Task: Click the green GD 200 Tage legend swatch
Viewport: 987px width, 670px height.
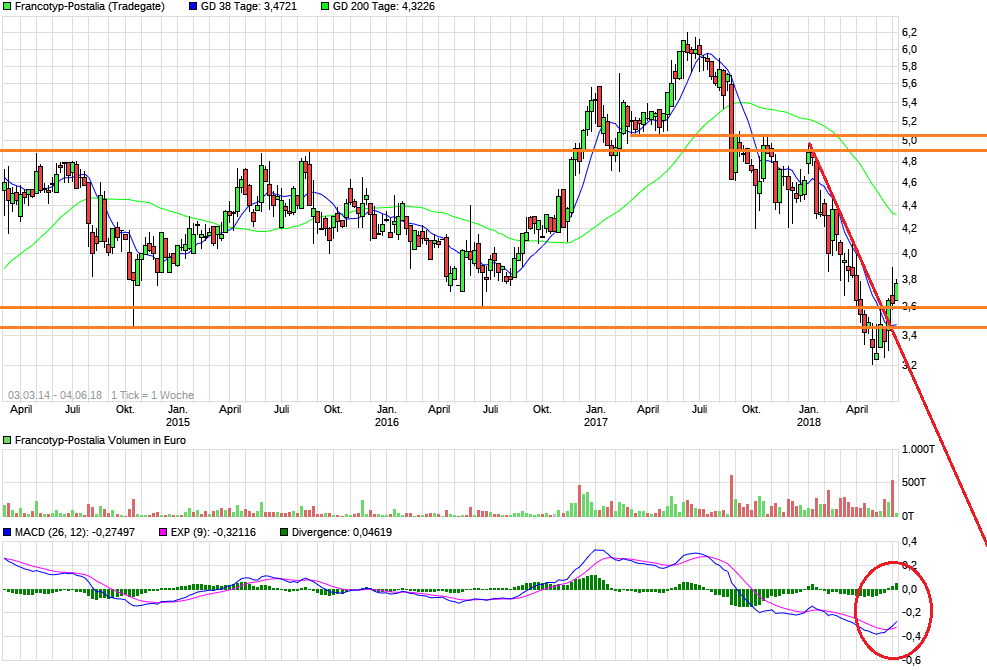Action: [x=325, y=6]
